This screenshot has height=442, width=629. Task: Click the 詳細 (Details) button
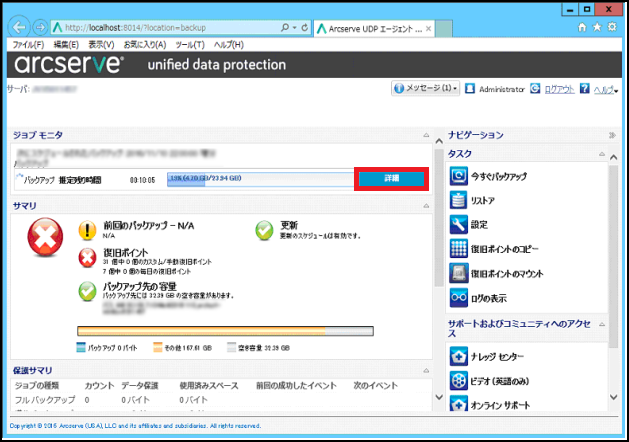pyautogui.click(x=392, y=178)
